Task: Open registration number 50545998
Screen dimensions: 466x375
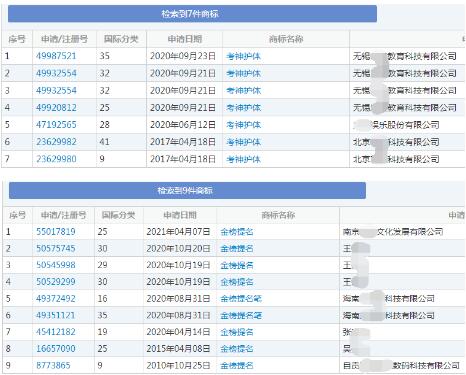Action: (56, 265)
